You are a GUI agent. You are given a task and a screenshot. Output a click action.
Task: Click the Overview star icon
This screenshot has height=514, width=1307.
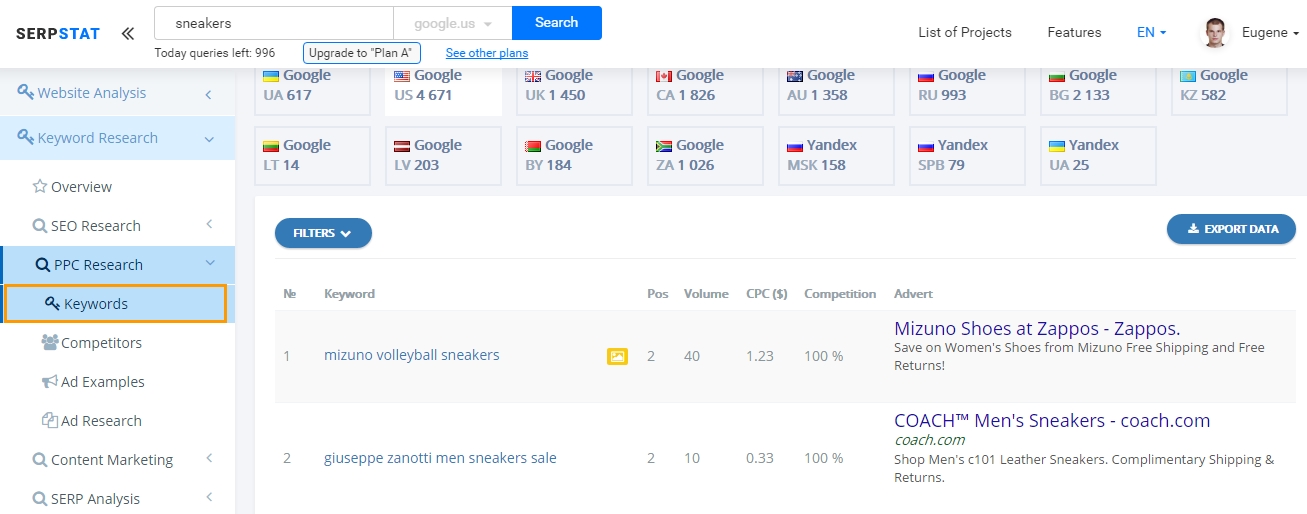point(40,186)
